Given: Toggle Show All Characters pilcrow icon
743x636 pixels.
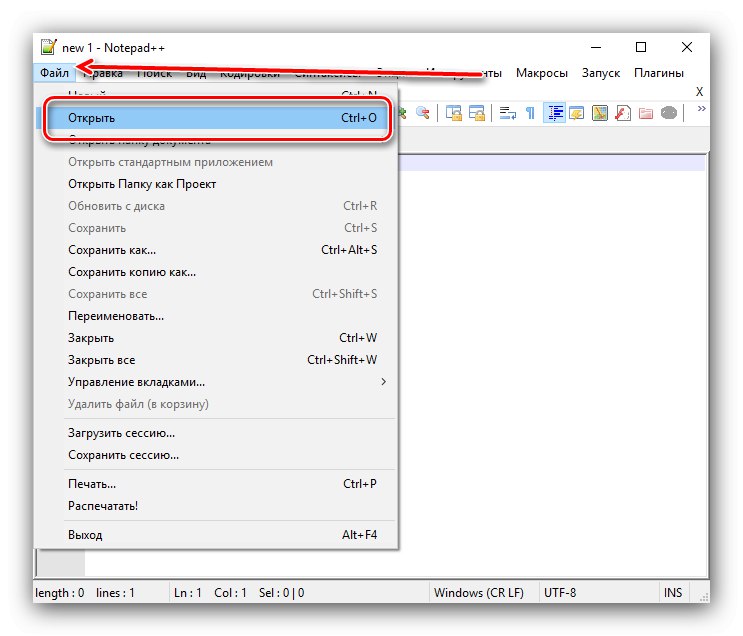Looking at the screenshot, I should 530,113.
